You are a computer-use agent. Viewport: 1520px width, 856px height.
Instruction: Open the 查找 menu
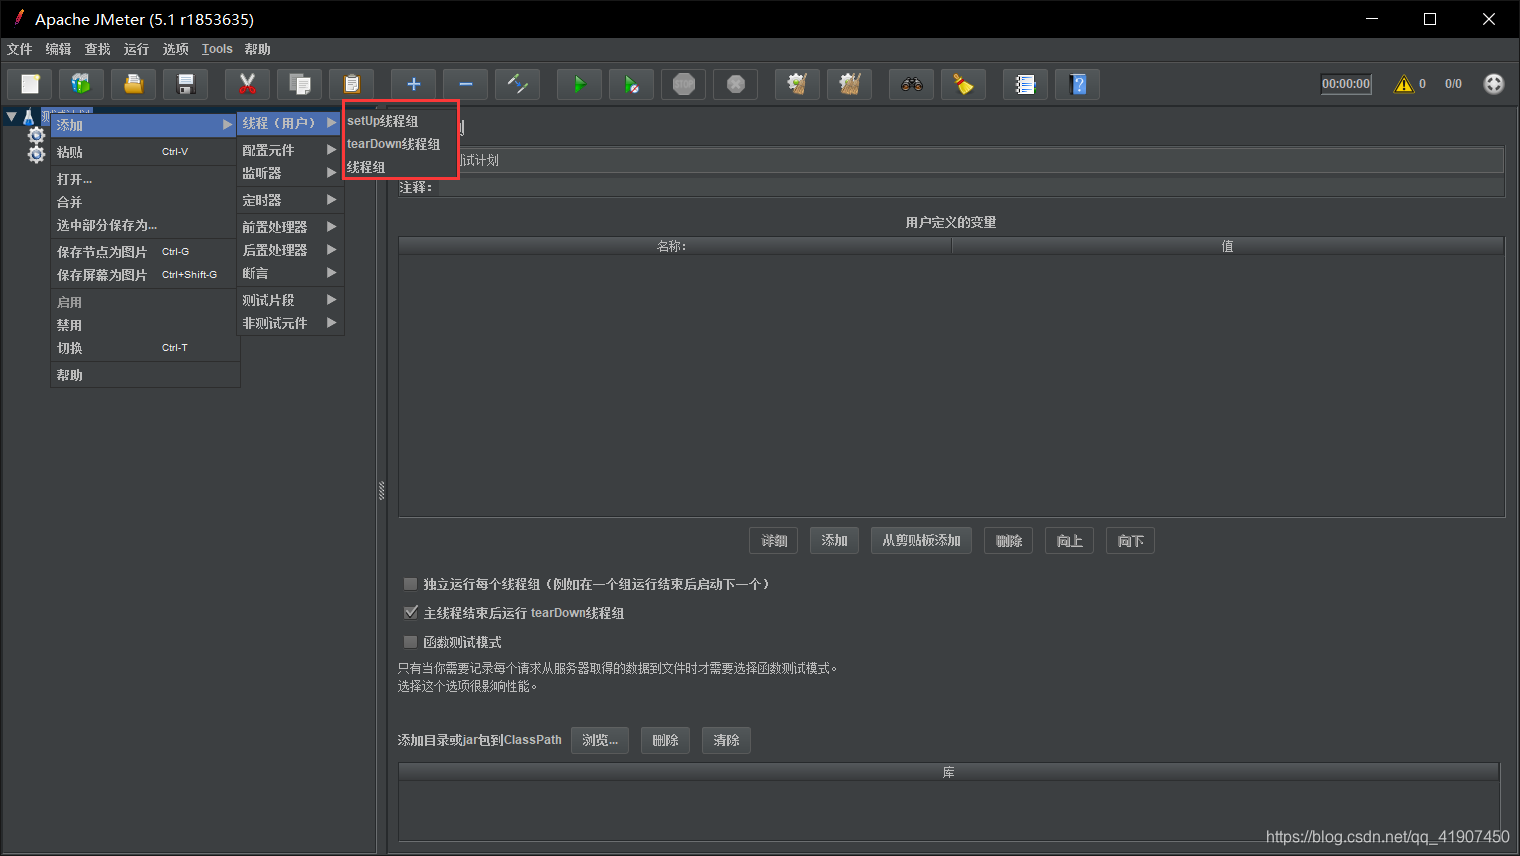click(97, 49)
